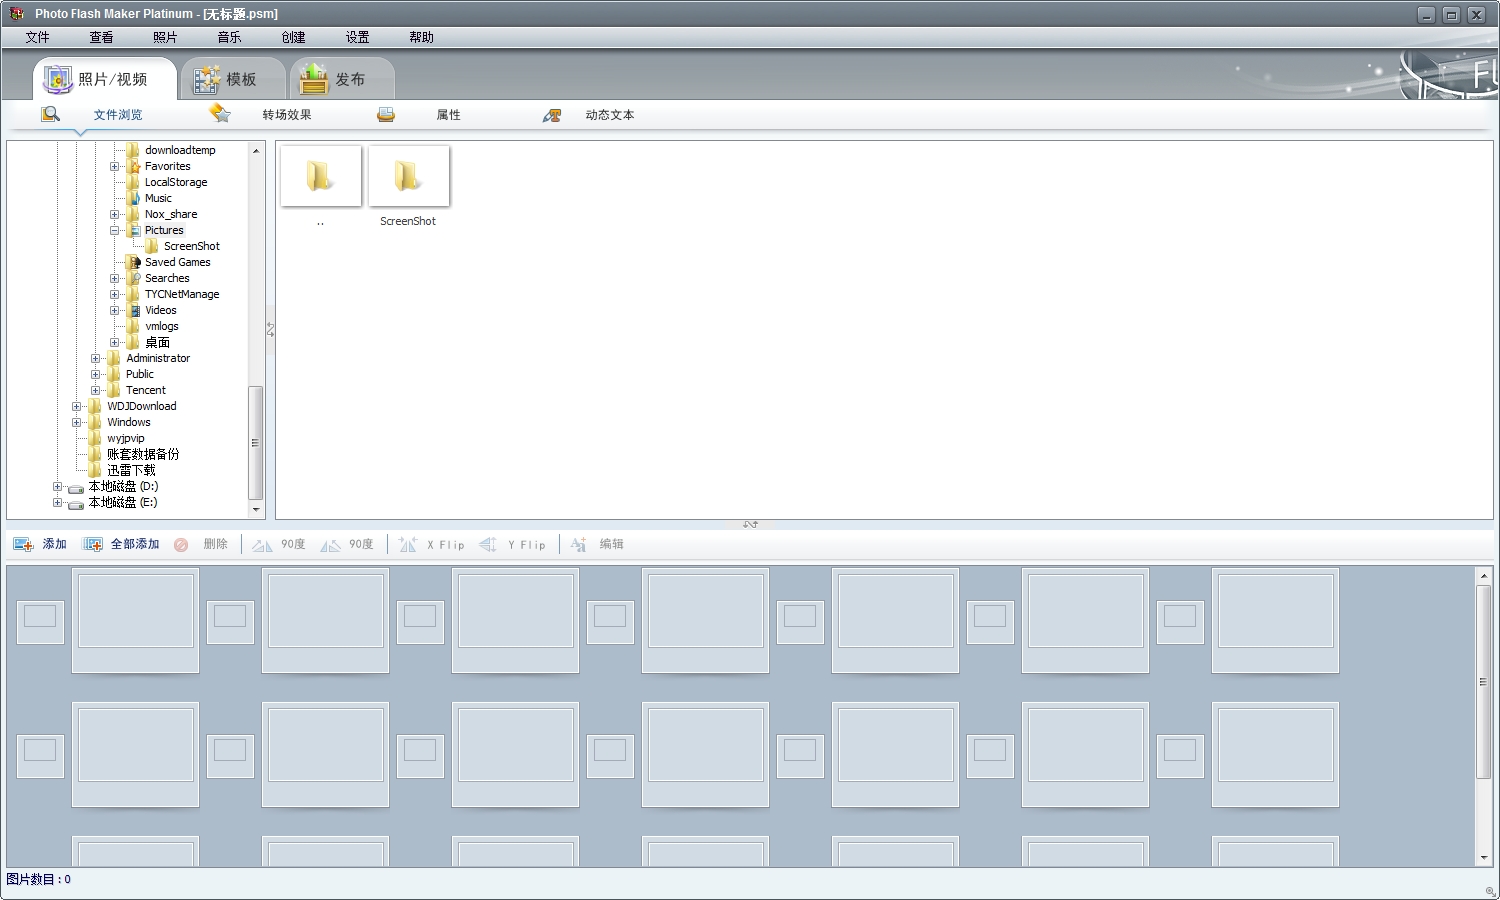
Task: Open the transition effects star icon
Action: (x=220, y=114)
